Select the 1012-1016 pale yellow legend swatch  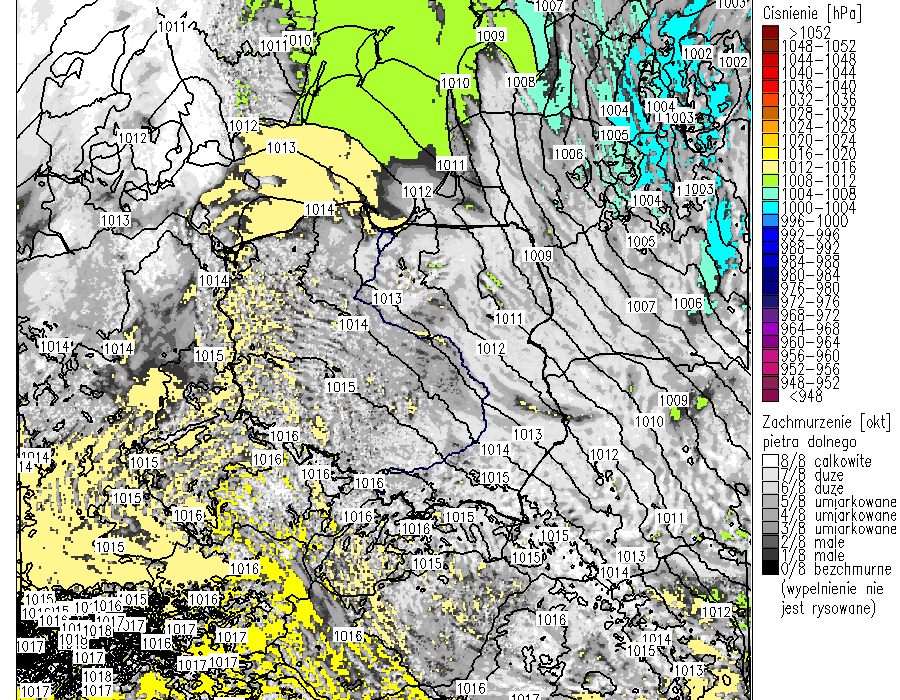coord(770,167)
